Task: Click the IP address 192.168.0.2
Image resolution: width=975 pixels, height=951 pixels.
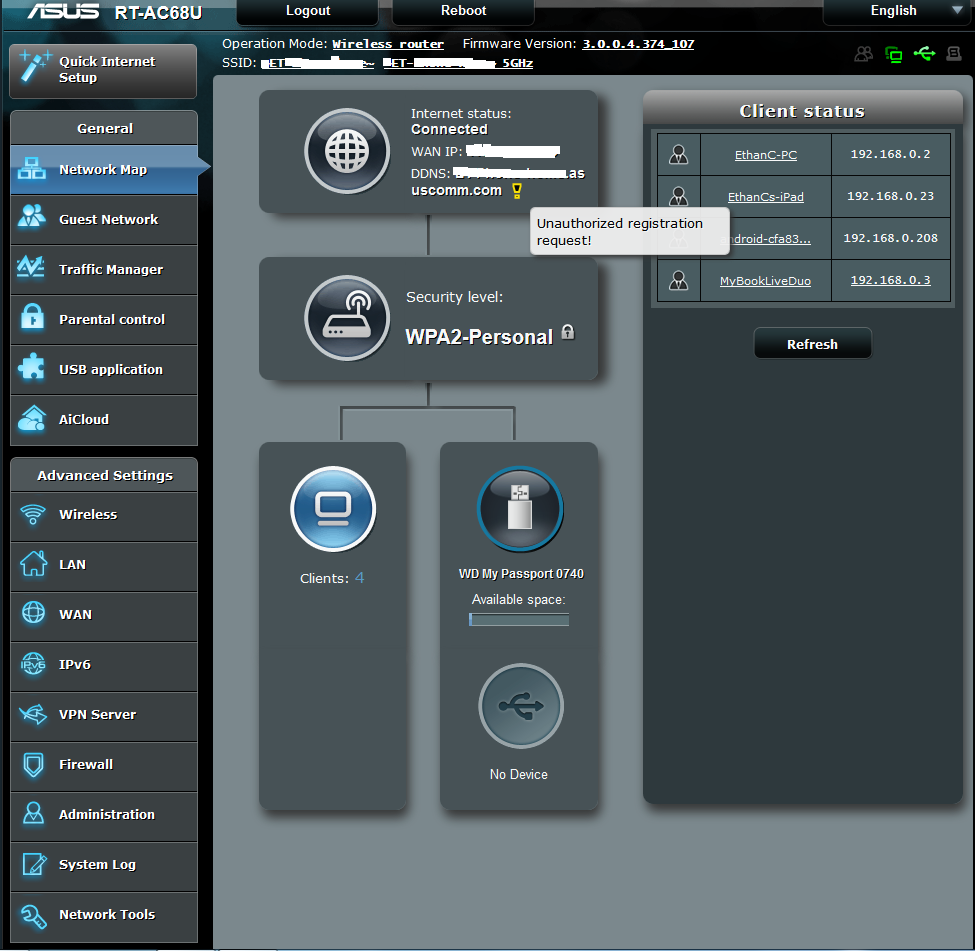Action: pyautogui.click(x=890, y=154)
